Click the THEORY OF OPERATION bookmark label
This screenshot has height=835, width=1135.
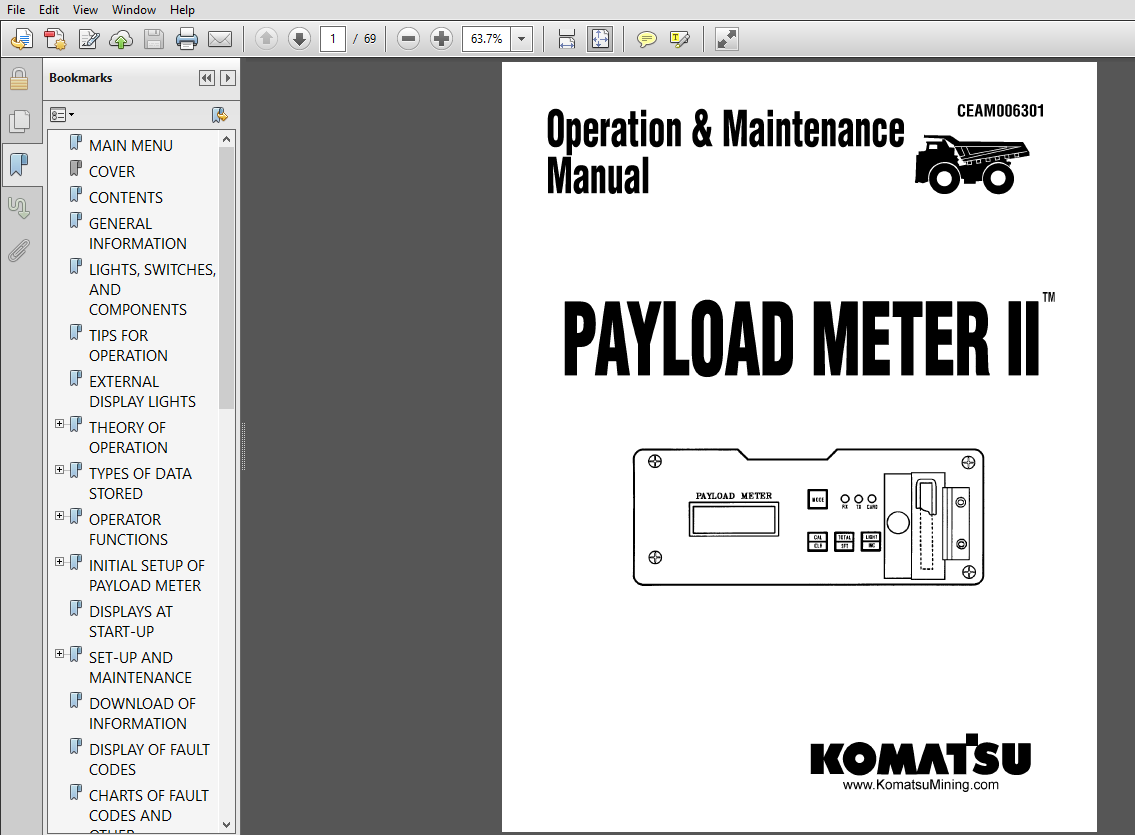tap(128, 438)
